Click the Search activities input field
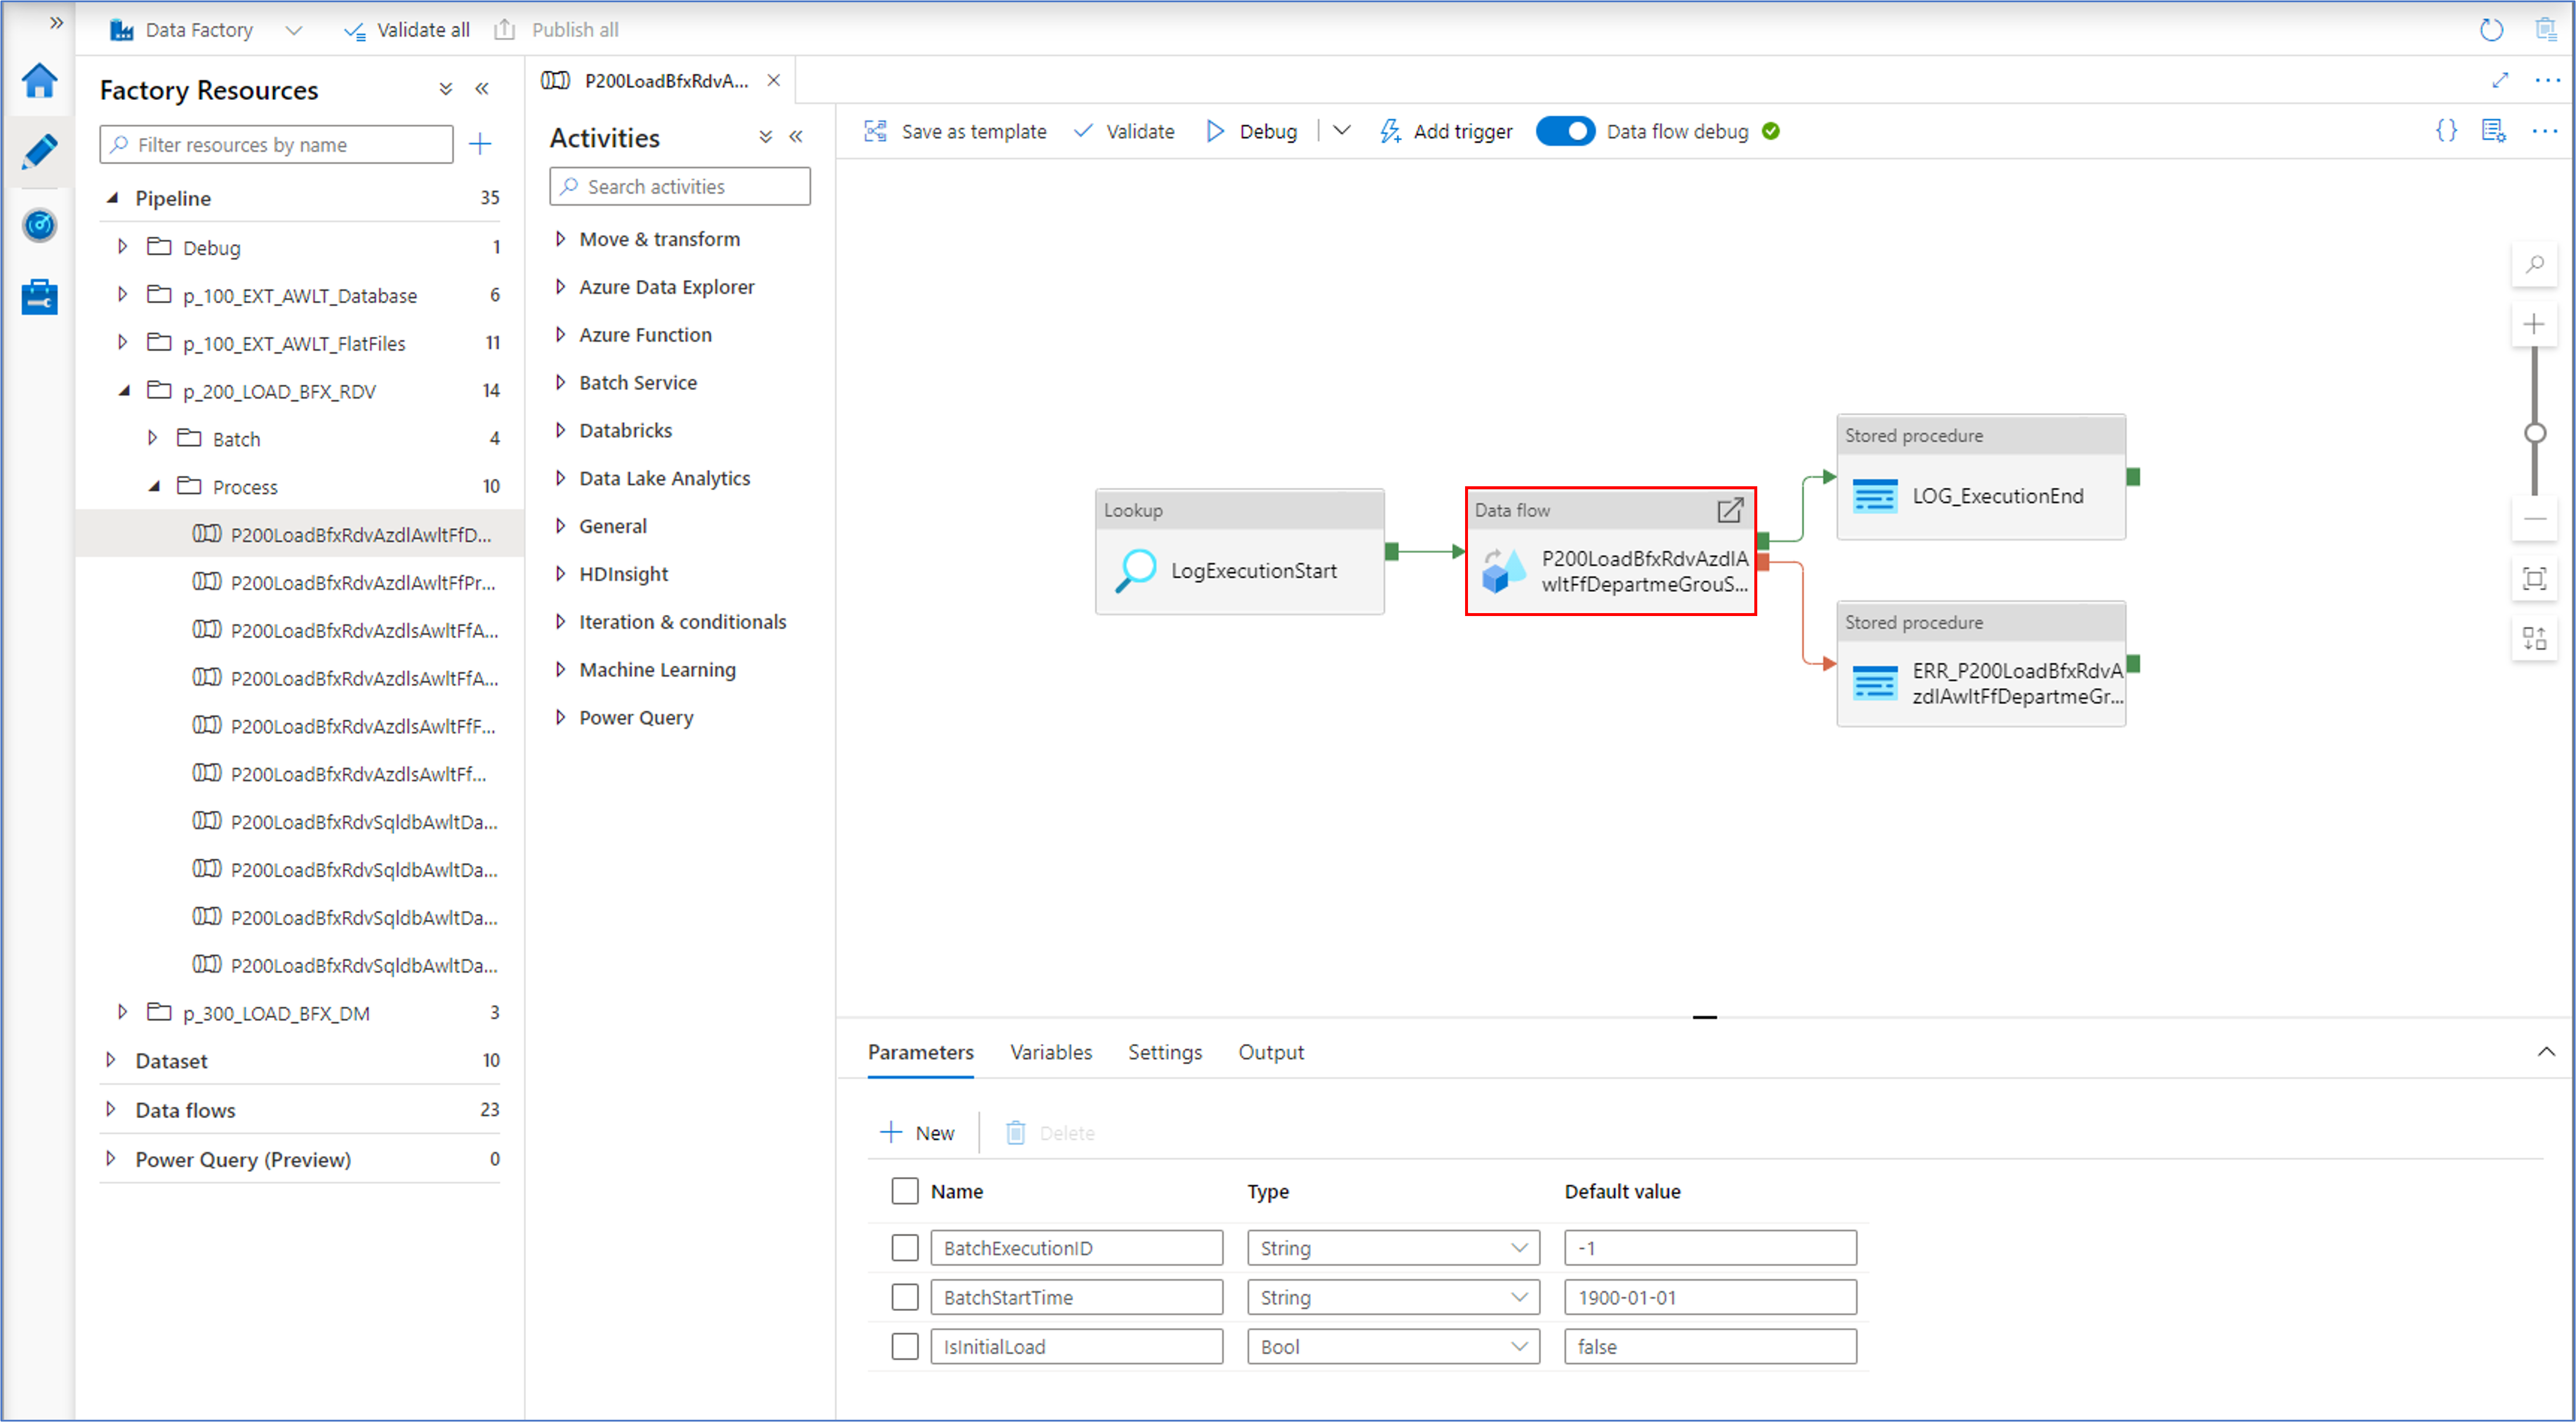Viewport: 2576px width, 1422px height. pyautogui.click(x=680, y=187)
